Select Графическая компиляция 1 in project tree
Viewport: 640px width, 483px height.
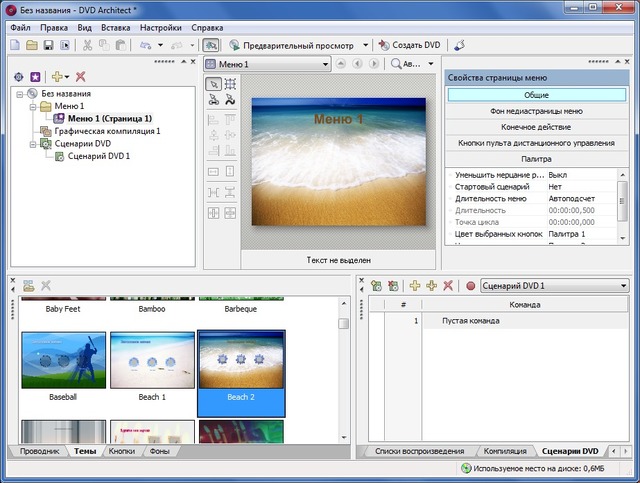108,131
